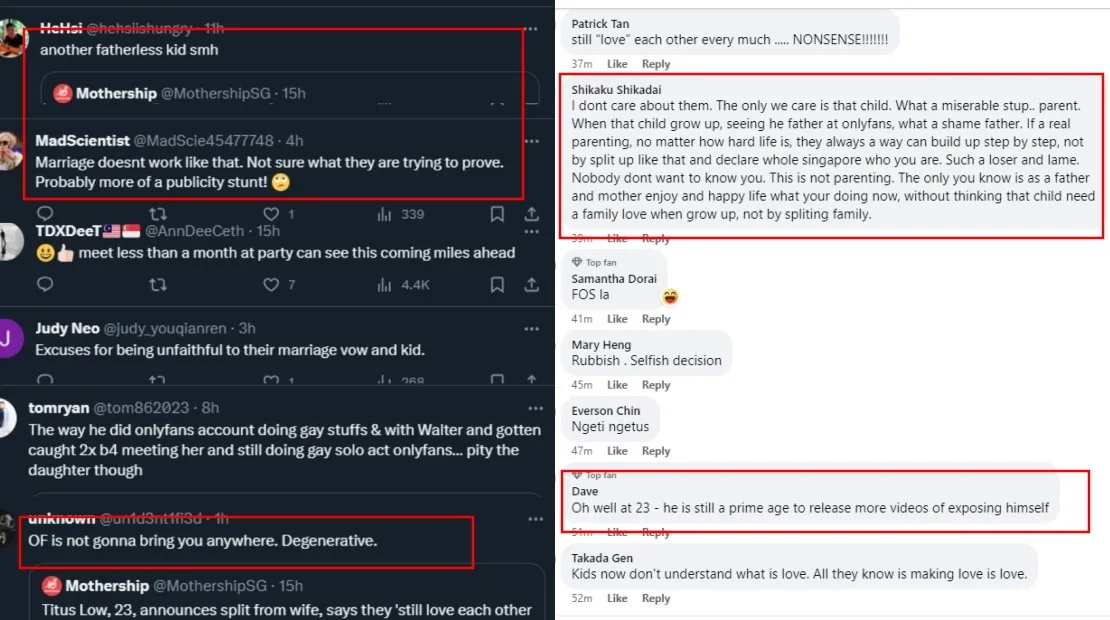Like MadScientist's tweet with heart icon
This screenshot has width=1110, height=620.
[270, 214]
